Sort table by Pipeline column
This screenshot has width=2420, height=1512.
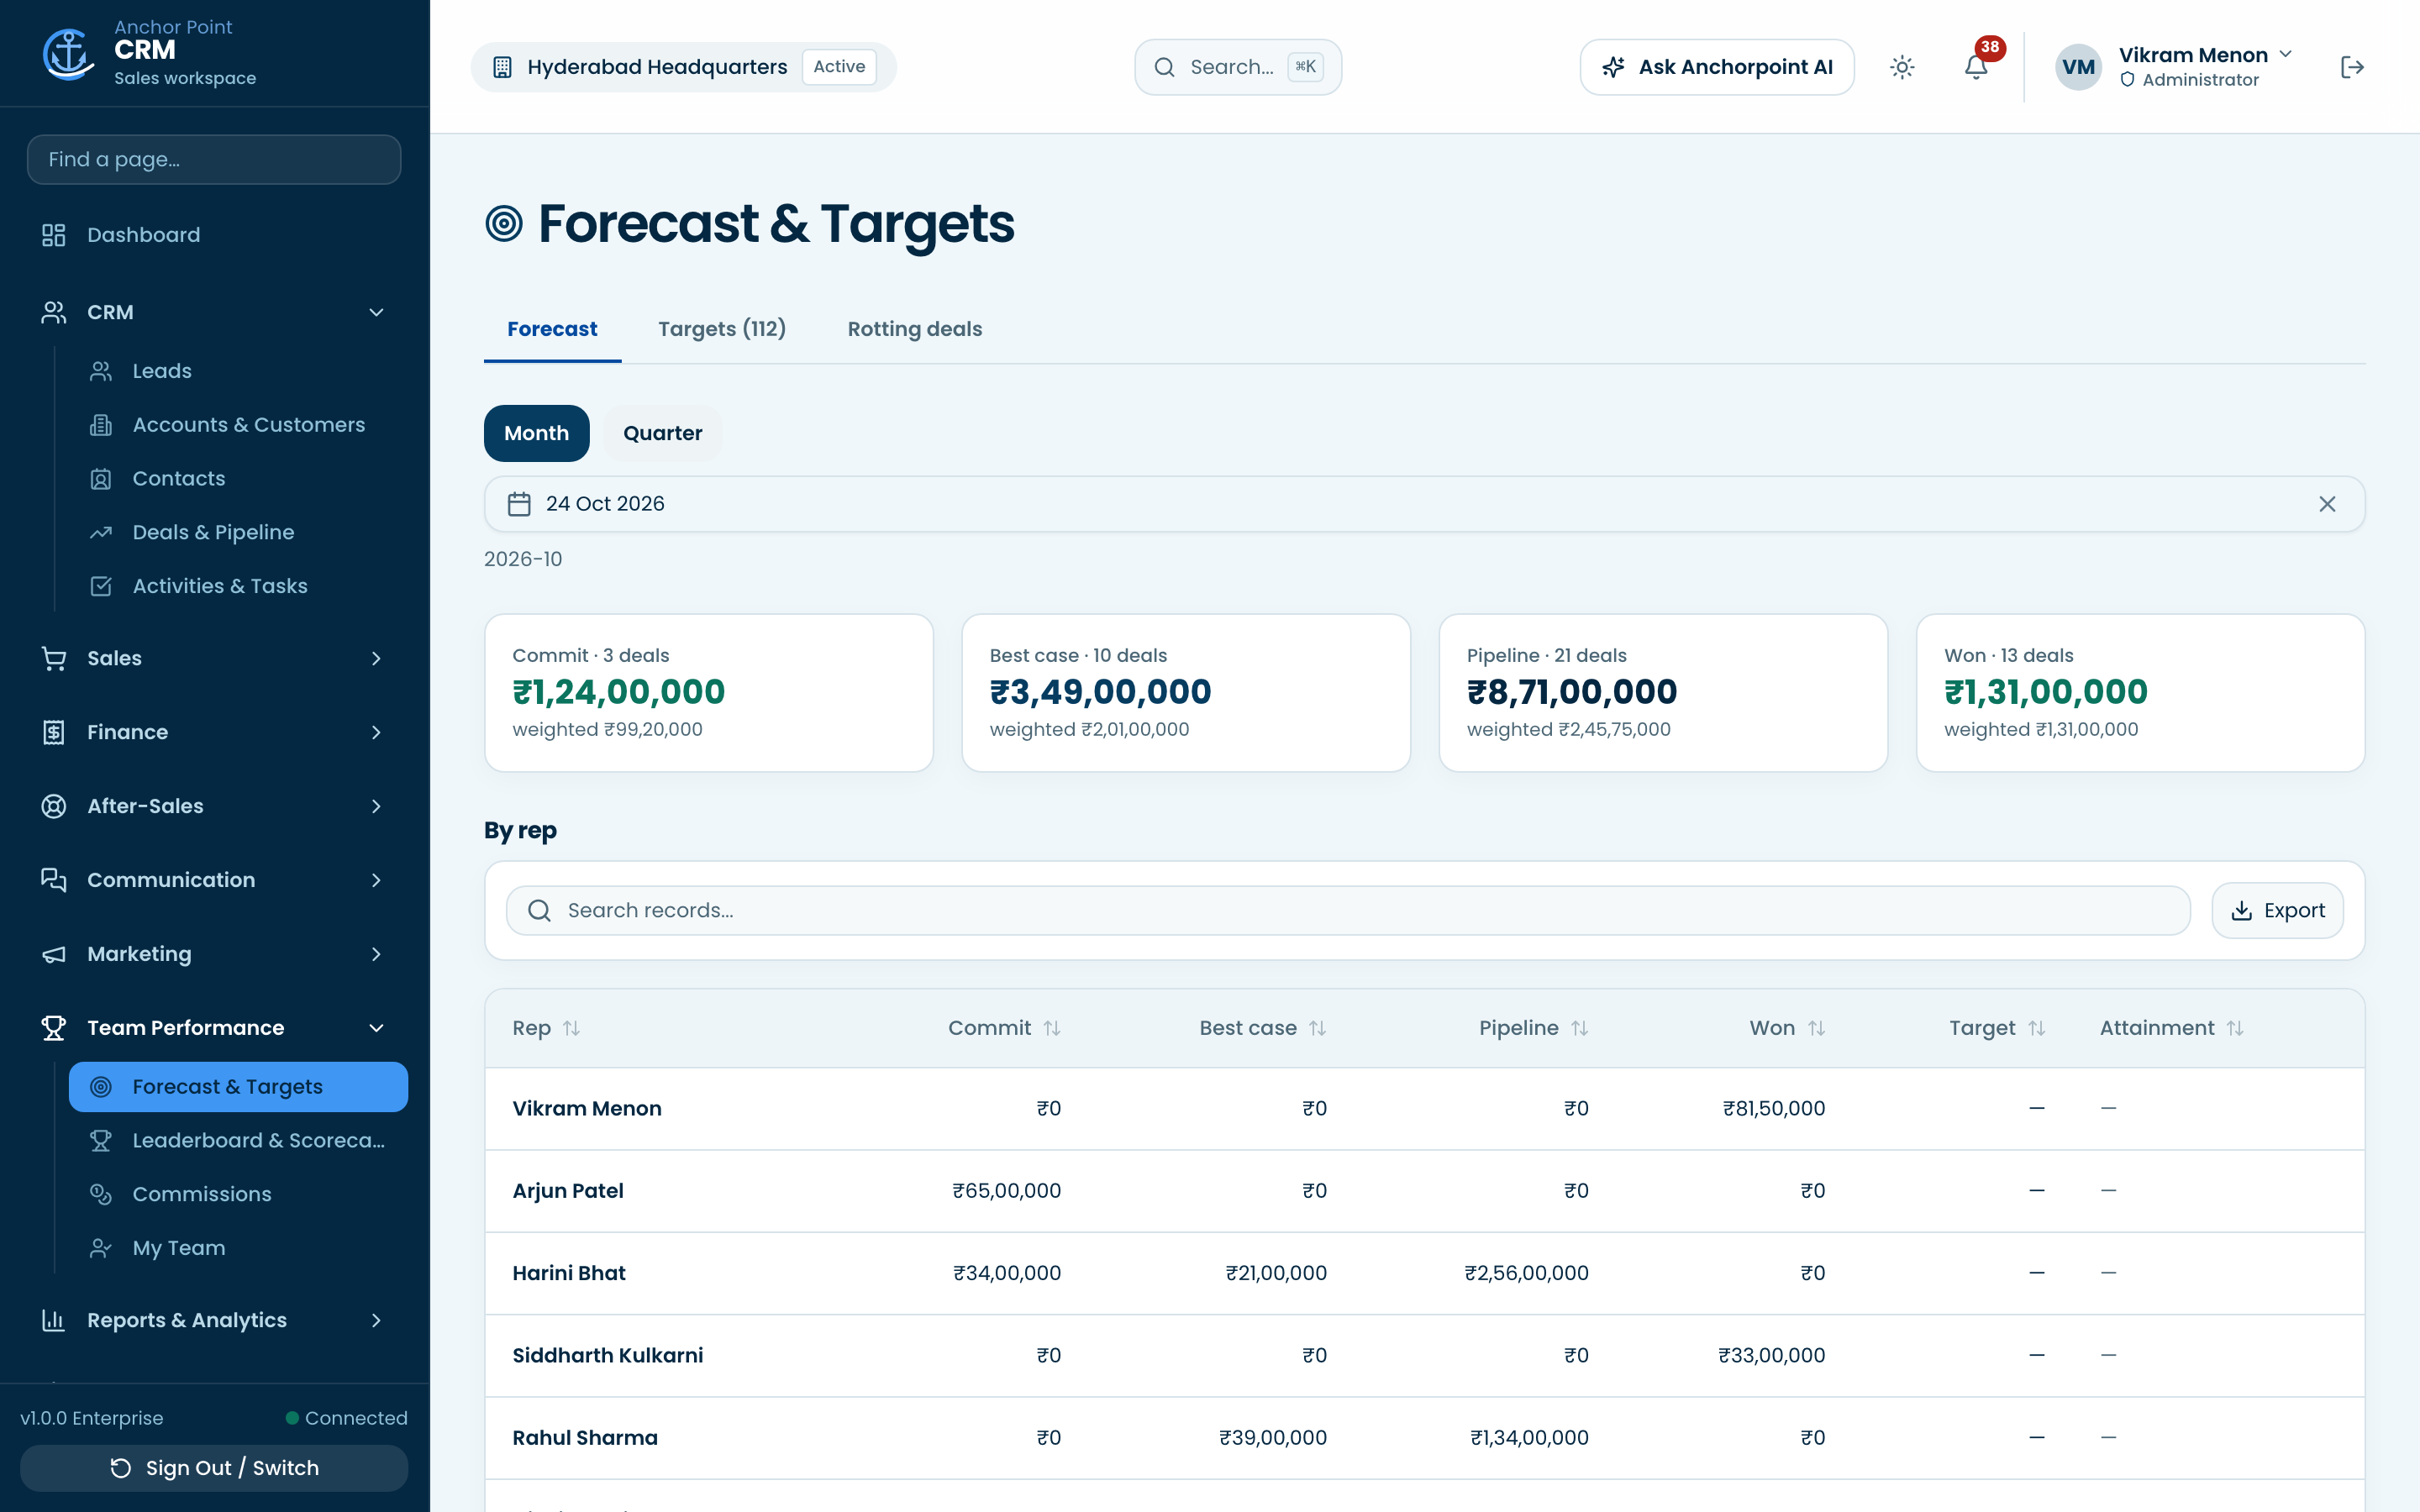pos(1534,1028)
